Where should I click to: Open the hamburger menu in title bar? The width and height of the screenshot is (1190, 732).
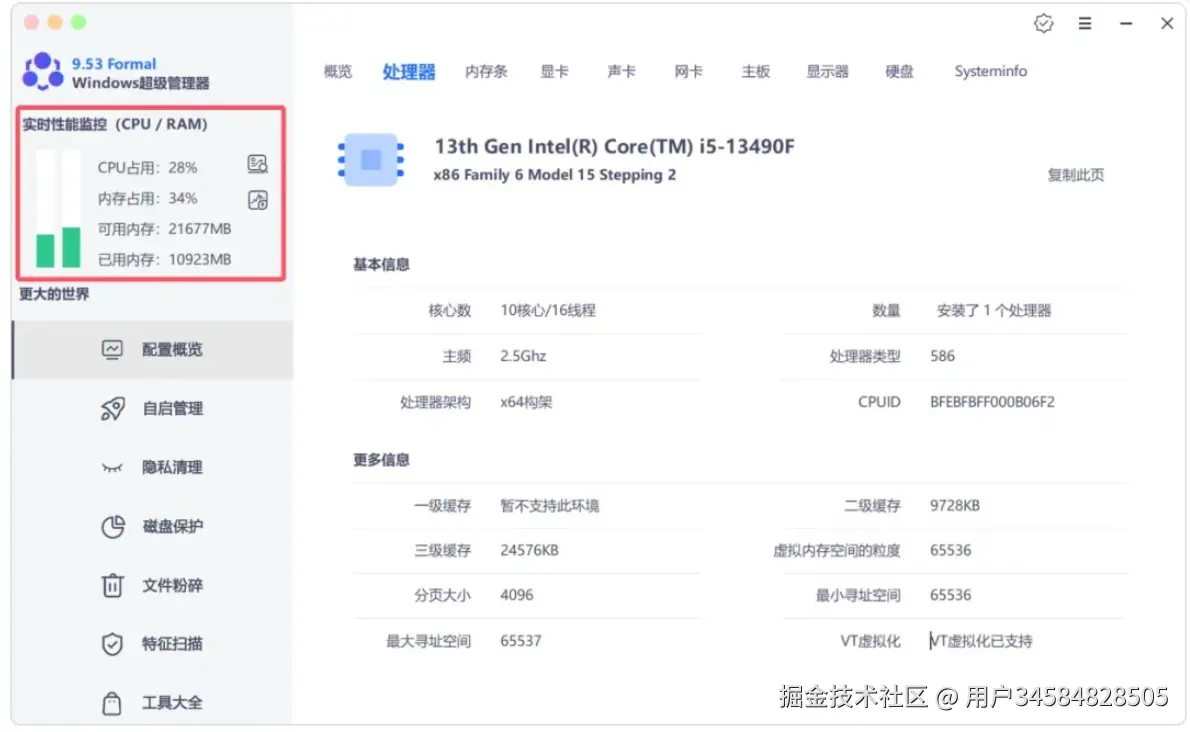(x=1085, y=24)
